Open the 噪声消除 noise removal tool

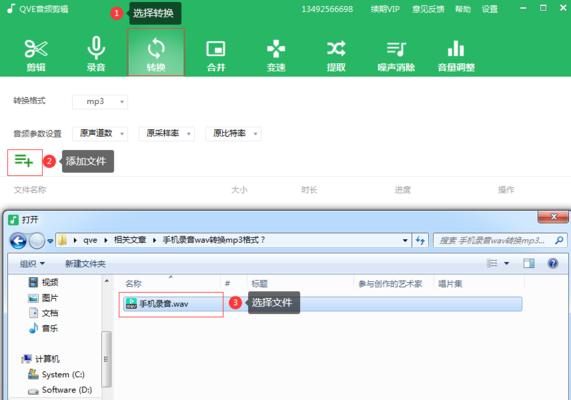(396, 55)
